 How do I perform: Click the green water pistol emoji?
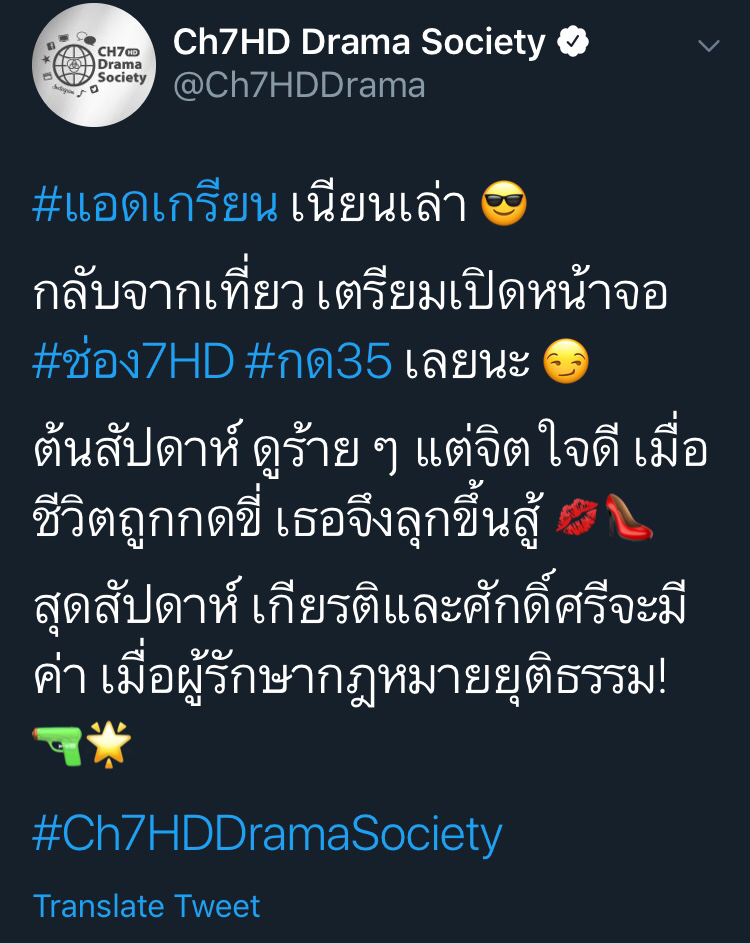pos(57,745)
